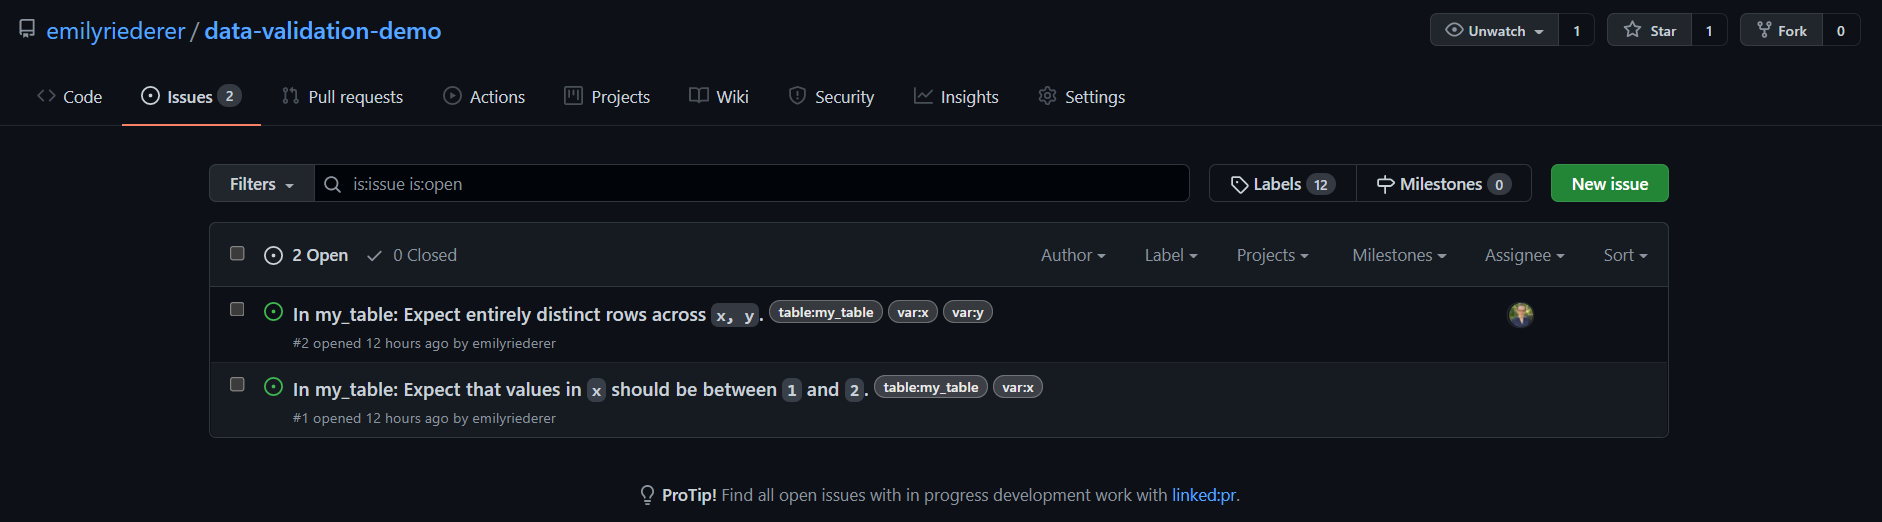Click the New issue button
Viewport: 1882px width, 522px height.
[x=1609, y=183]
